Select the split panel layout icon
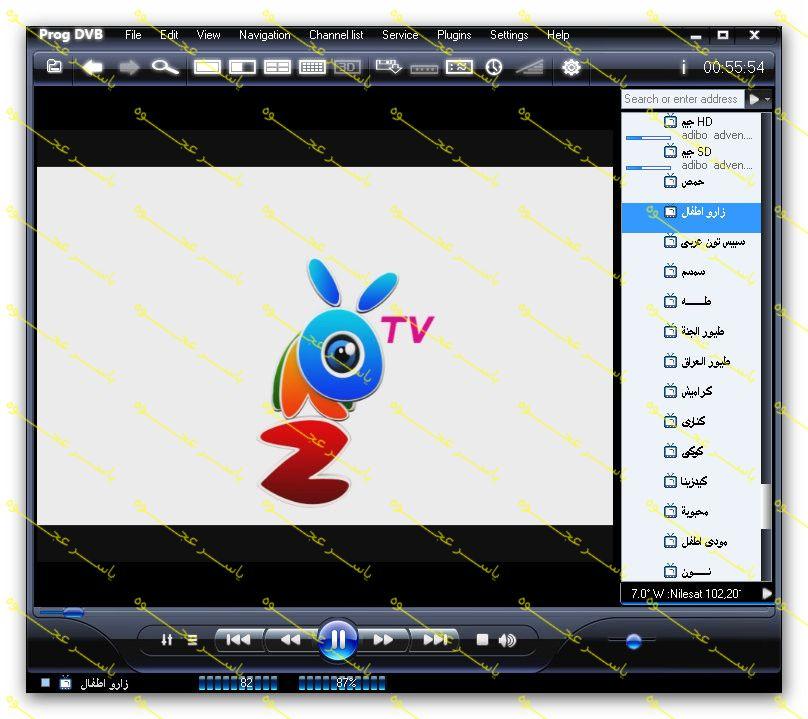Viewport: 808px width, 719px height. 242,67
